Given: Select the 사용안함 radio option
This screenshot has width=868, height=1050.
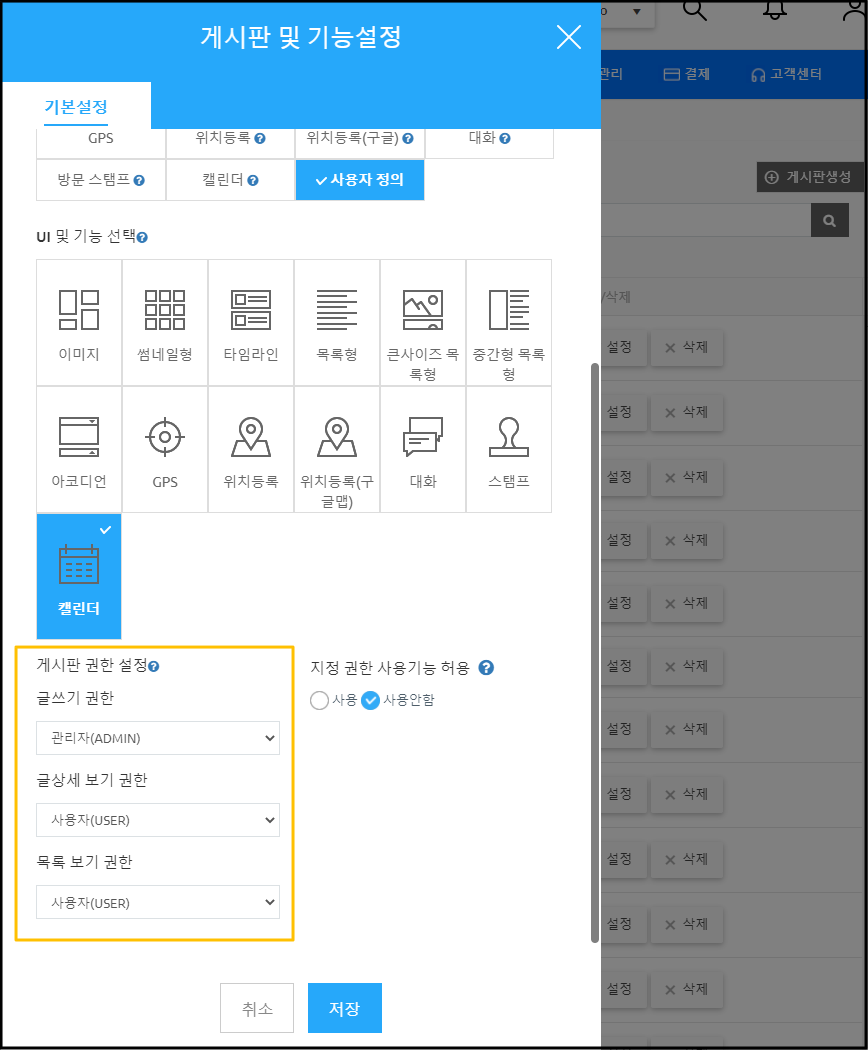Looking at the screenshot, I should [371, 700].
